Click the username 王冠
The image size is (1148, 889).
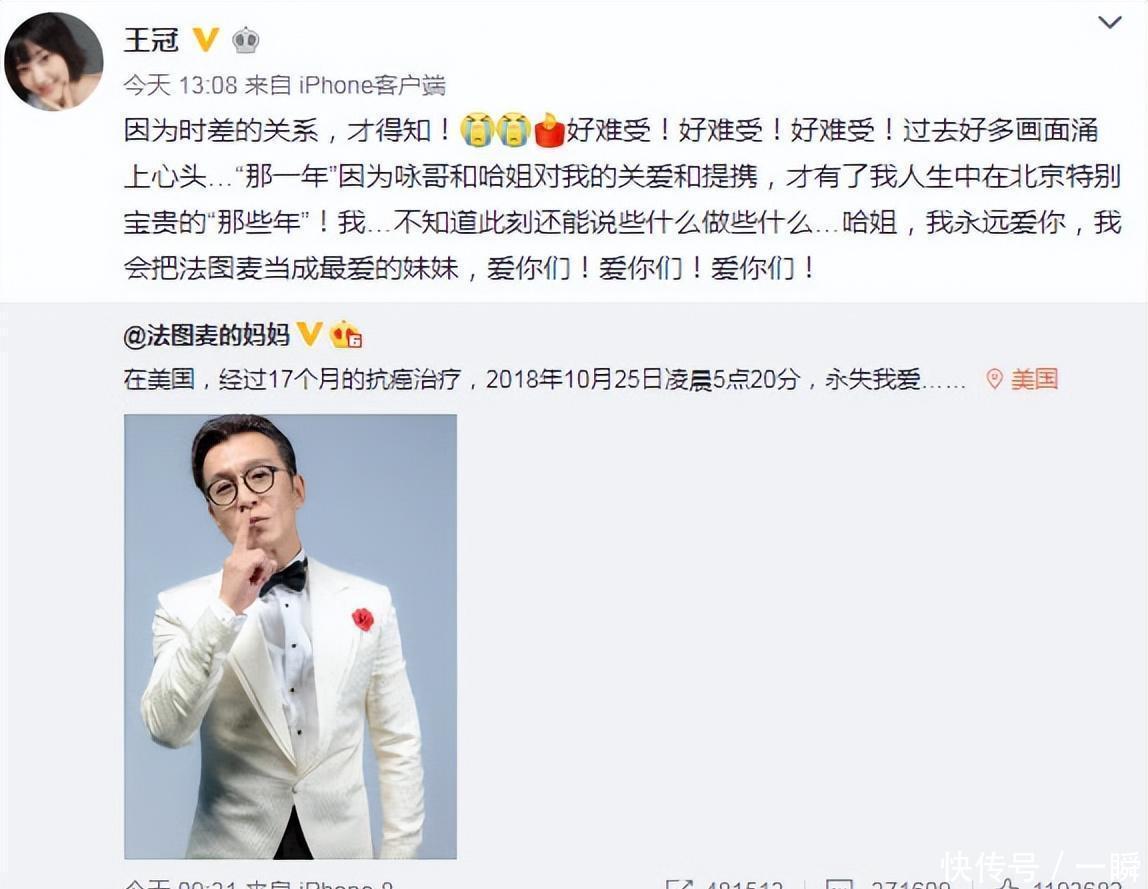tap(152, 40)
